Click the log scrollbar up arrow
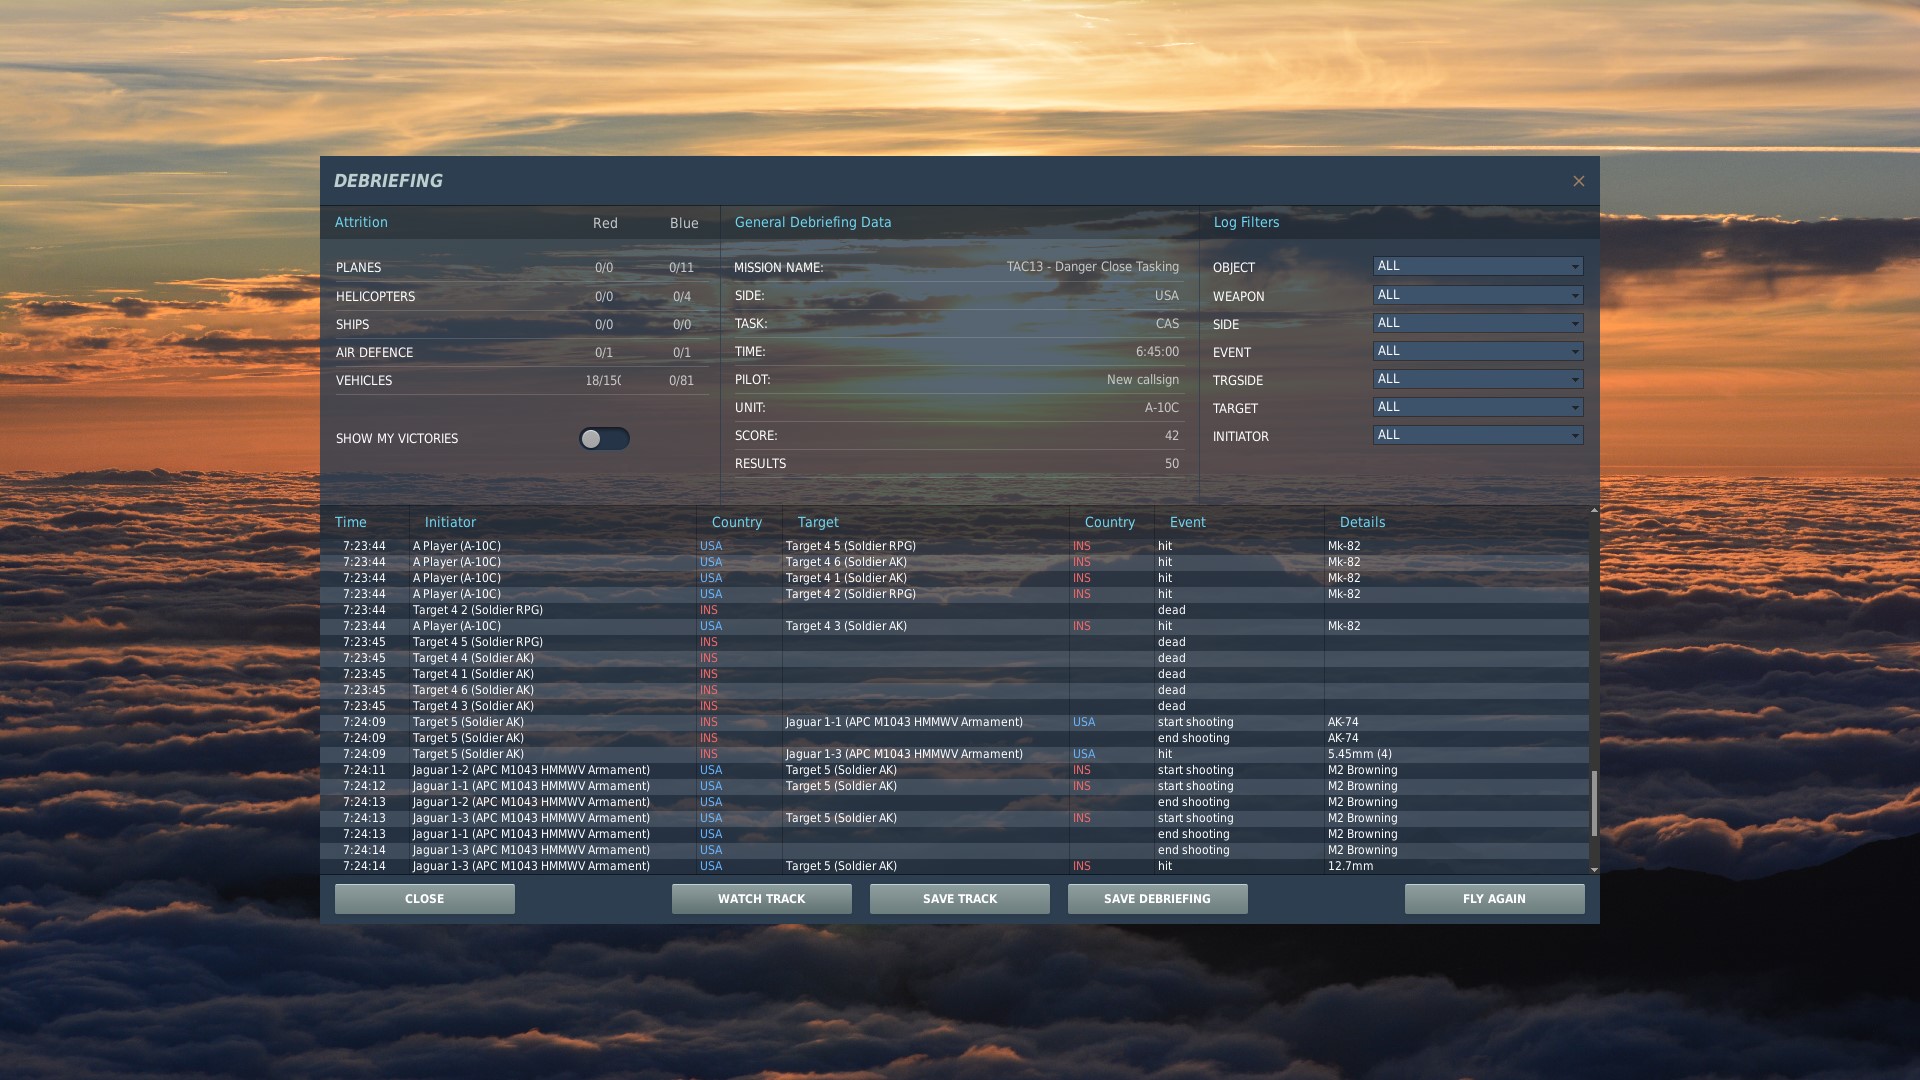The width and height of the screenshot is (1920, 1080). coord(1594,511)
